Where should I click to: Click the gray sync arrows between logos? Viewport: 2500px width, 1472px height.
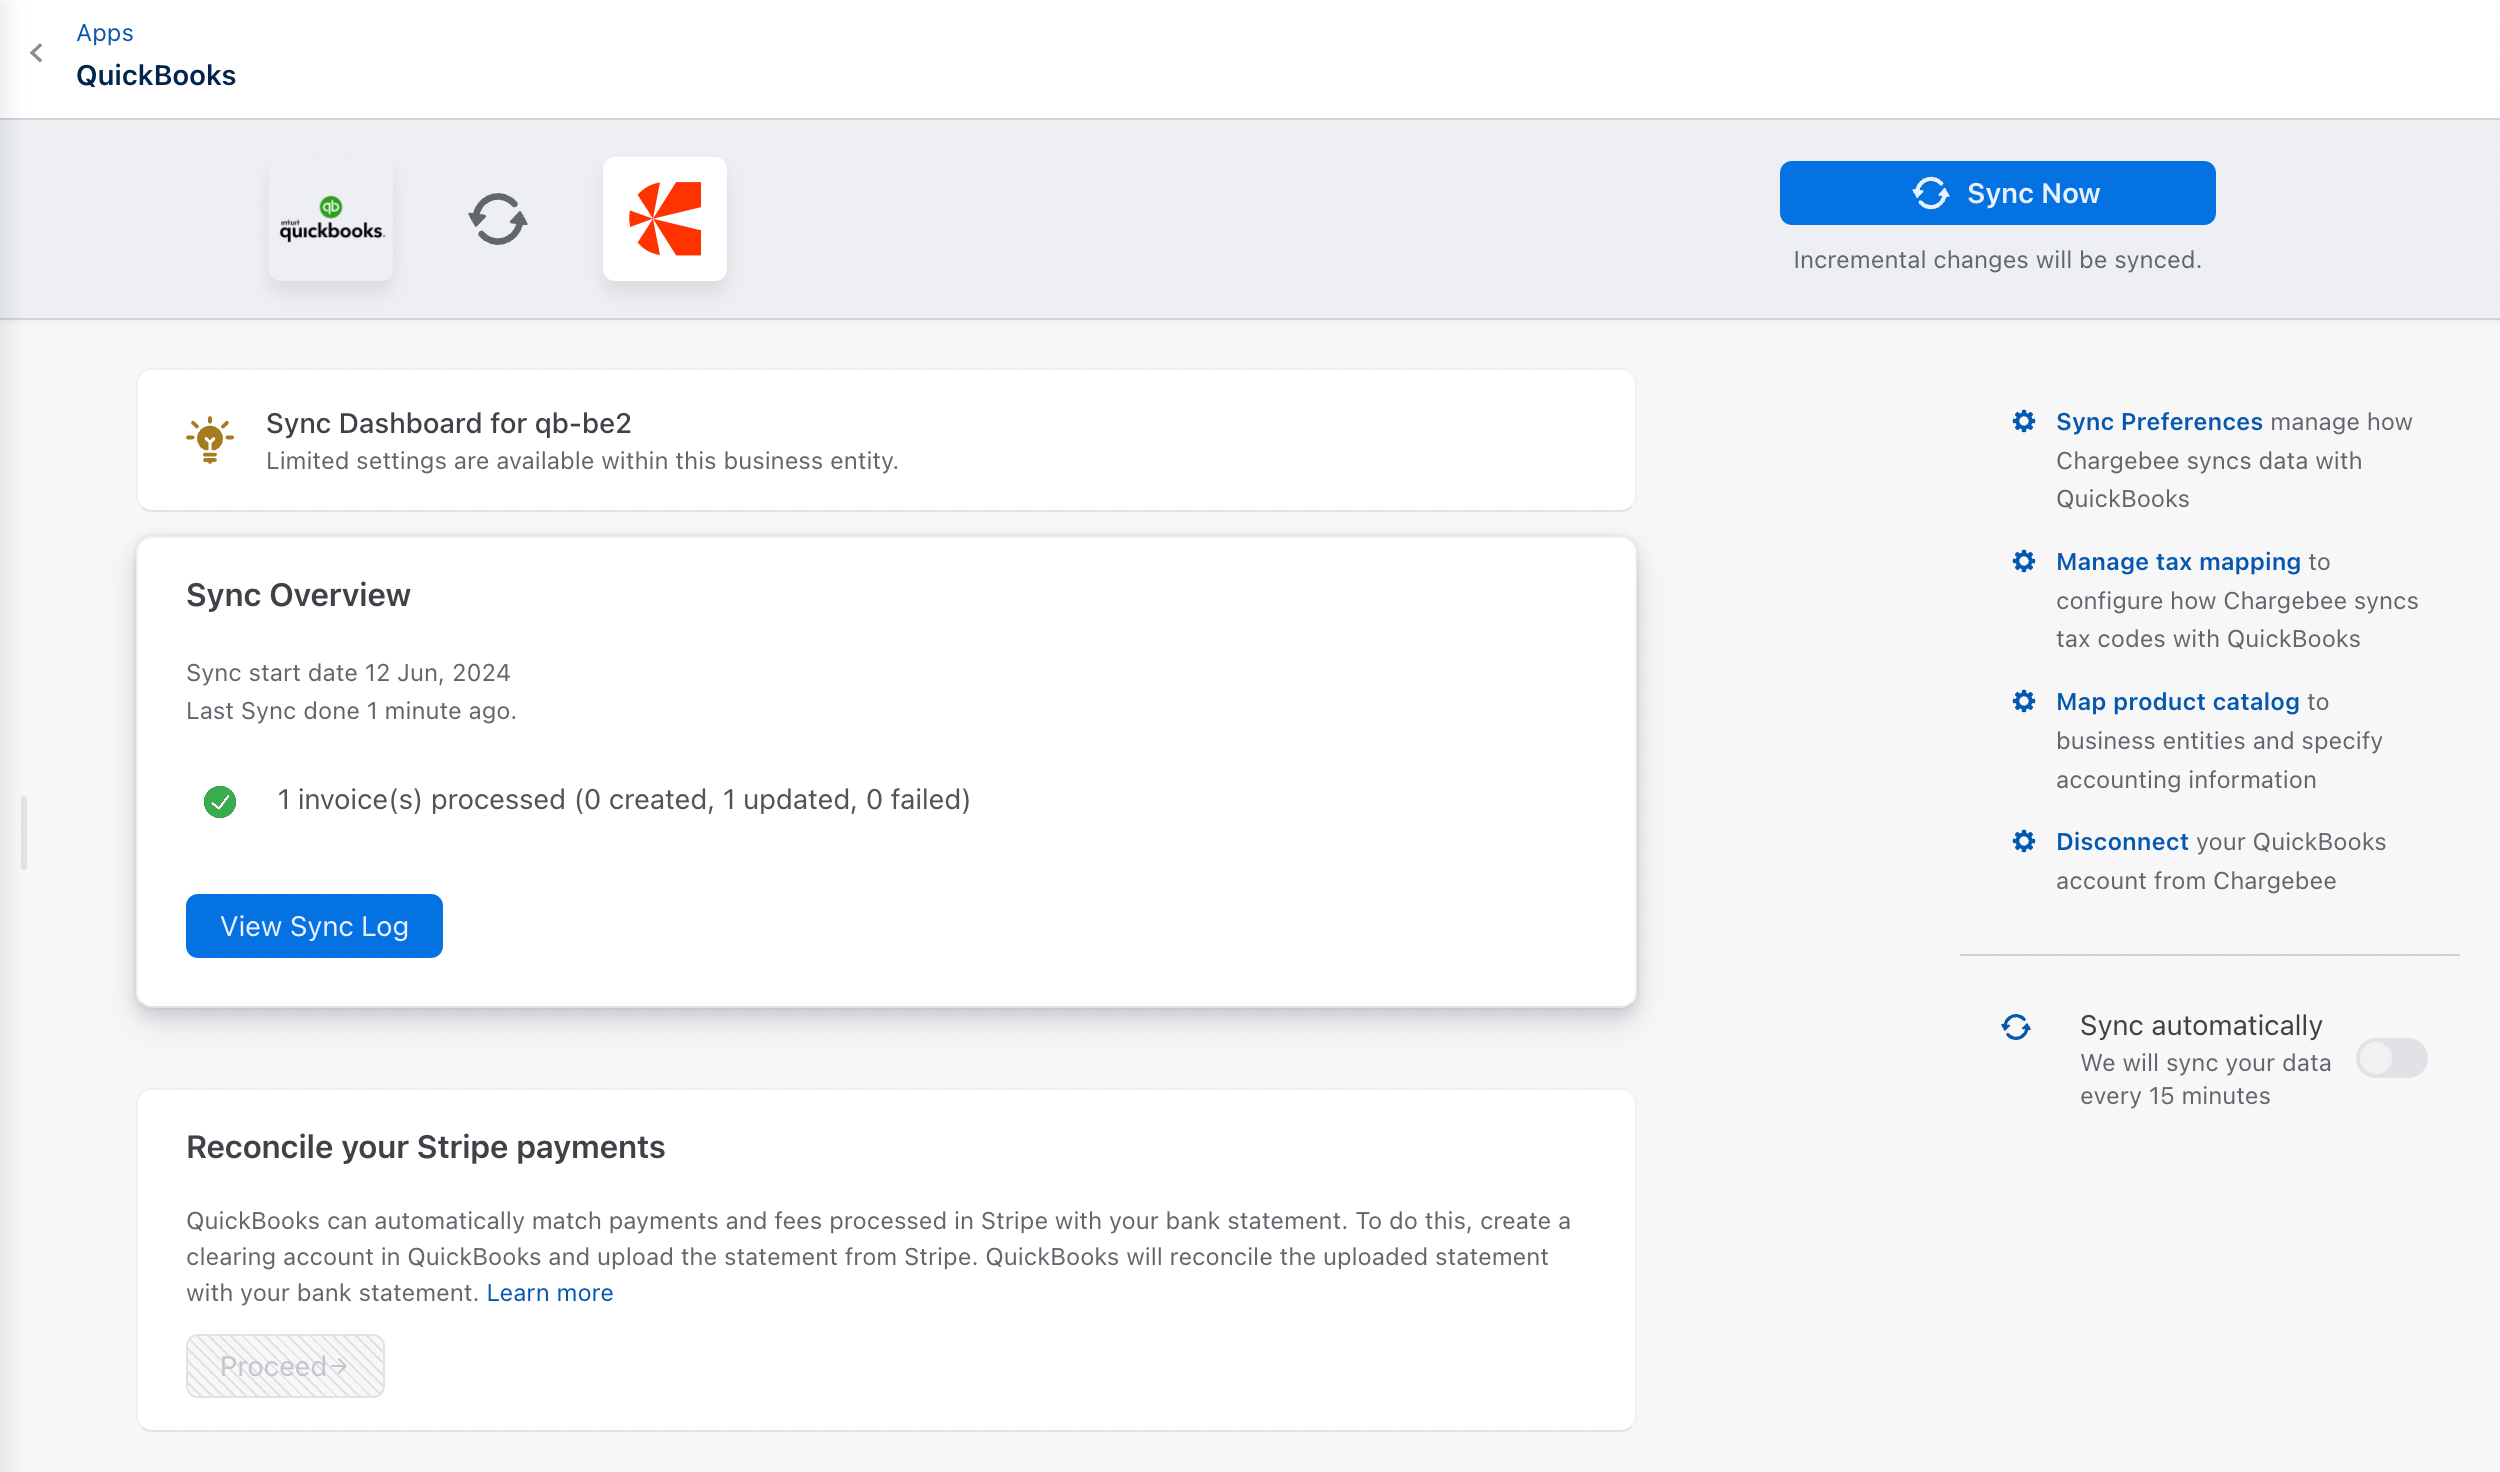498,219
